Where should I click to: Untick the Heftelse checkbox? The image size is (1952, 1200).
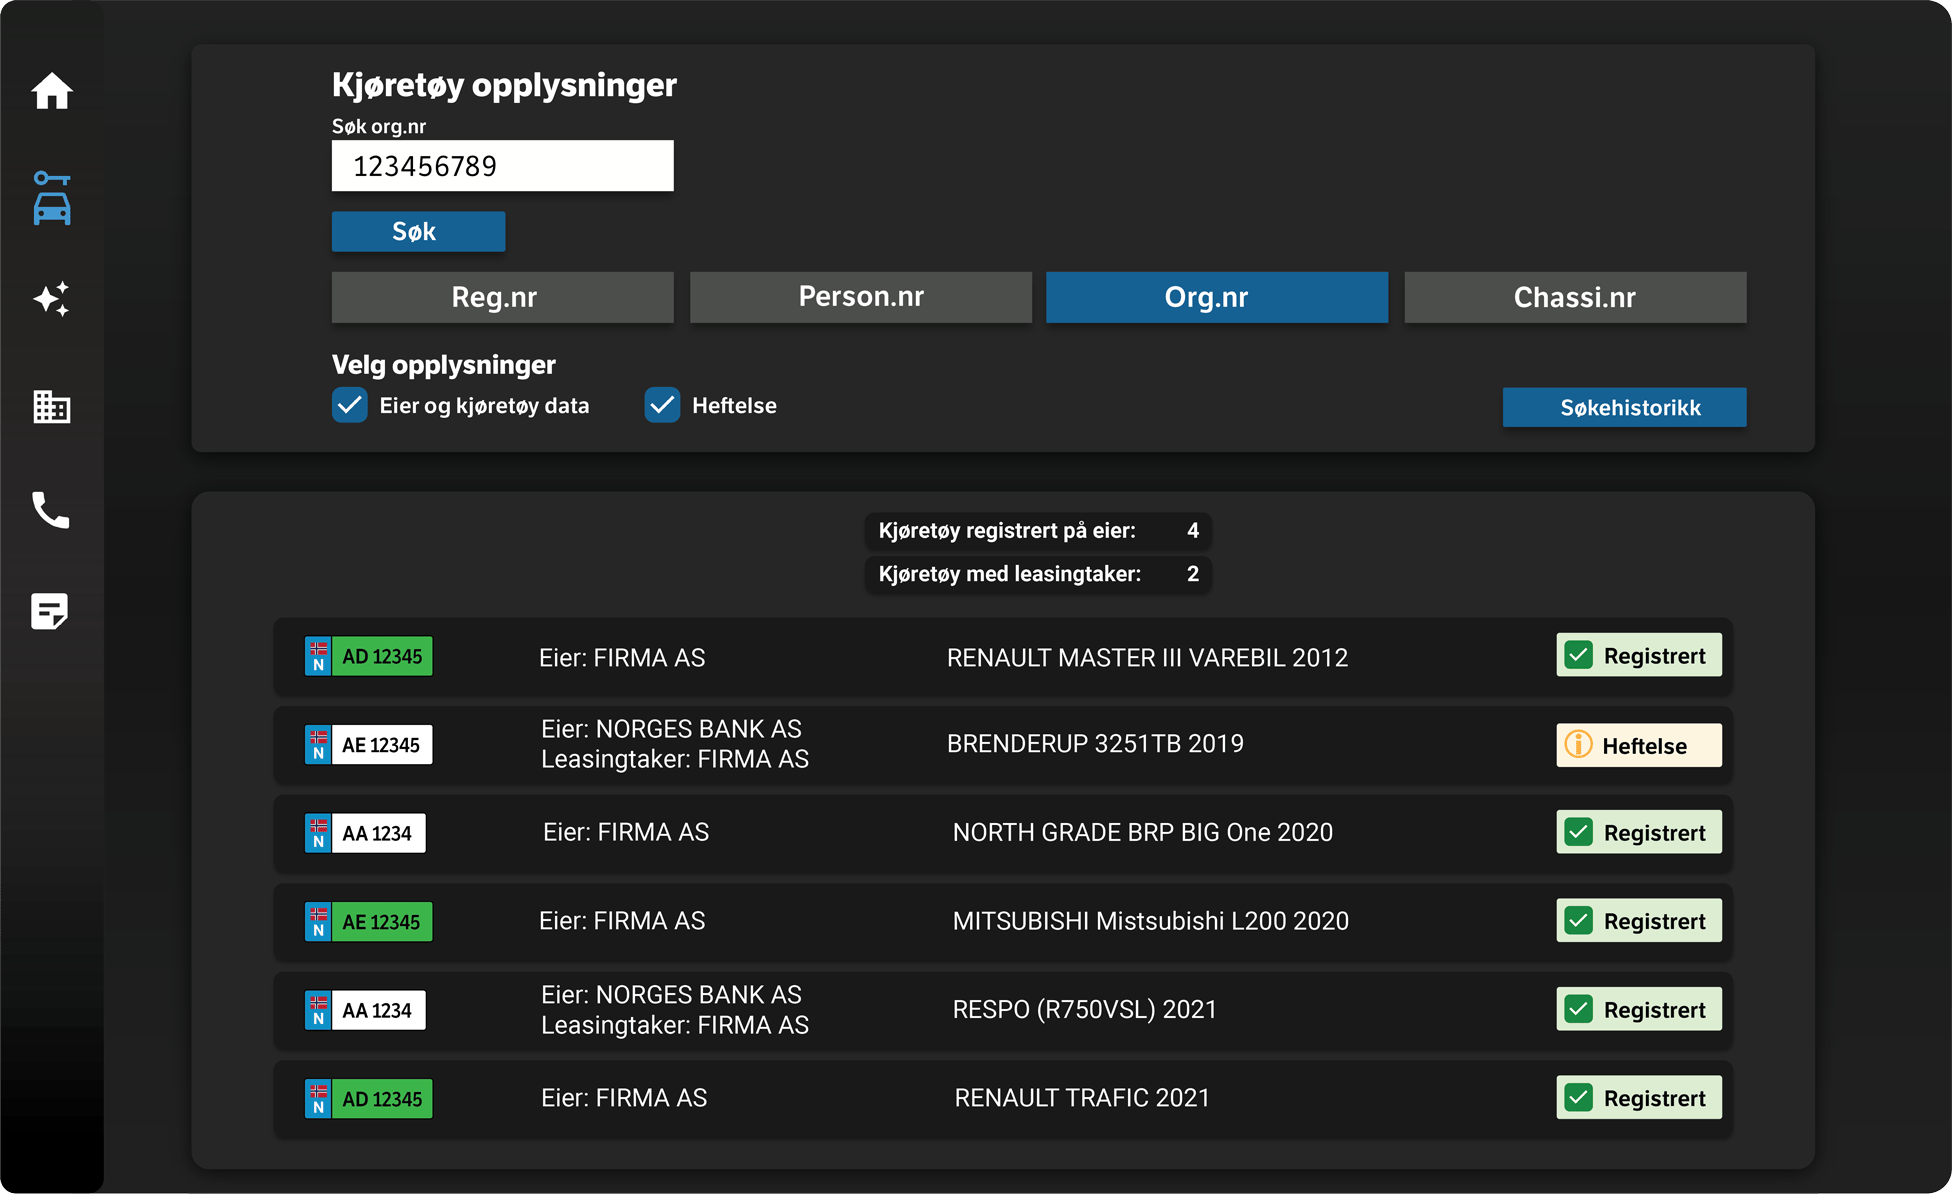(662, 405)
